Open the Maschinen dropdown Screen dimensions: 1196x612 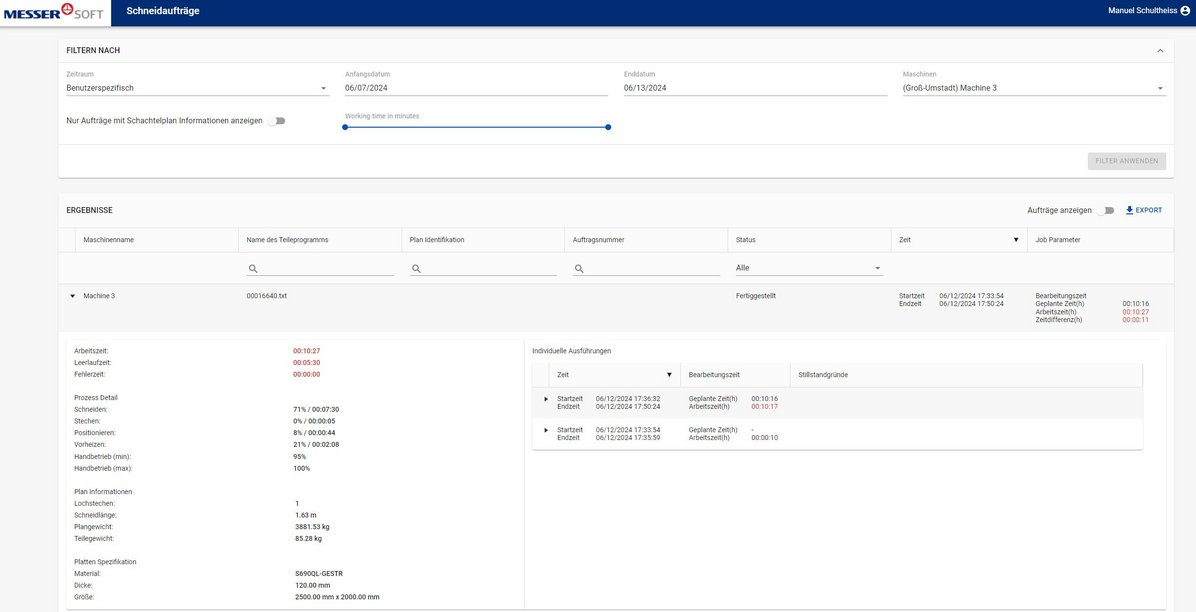pos(1033,88)
